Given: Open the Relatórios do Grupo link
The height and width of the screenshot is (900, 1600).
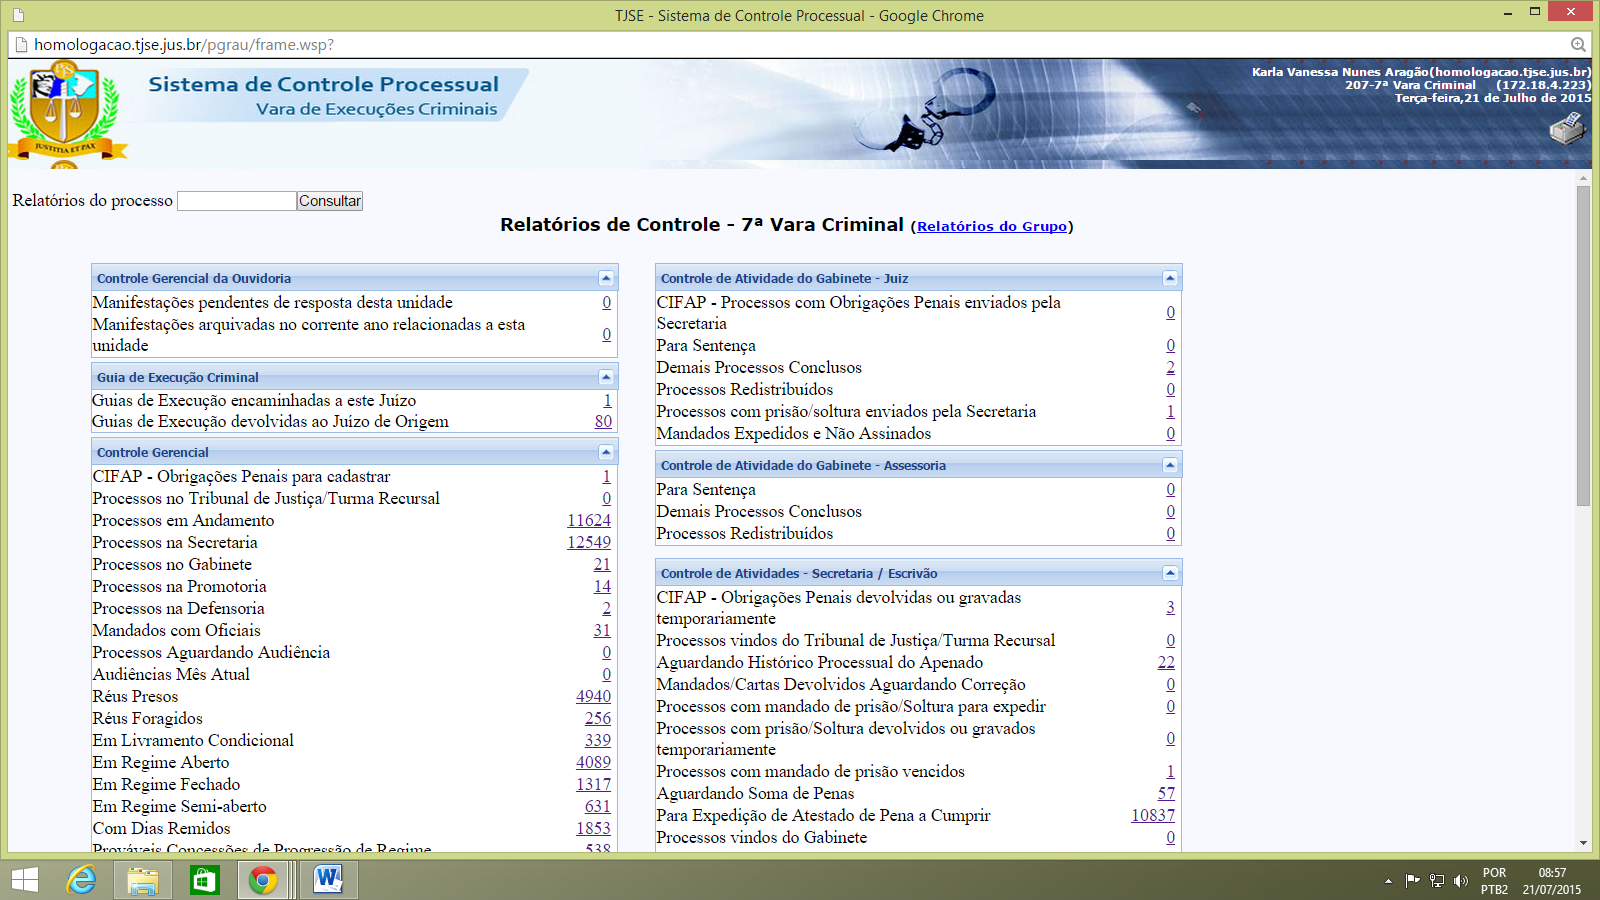Looking at the screenshot, I should pos(991,227).
